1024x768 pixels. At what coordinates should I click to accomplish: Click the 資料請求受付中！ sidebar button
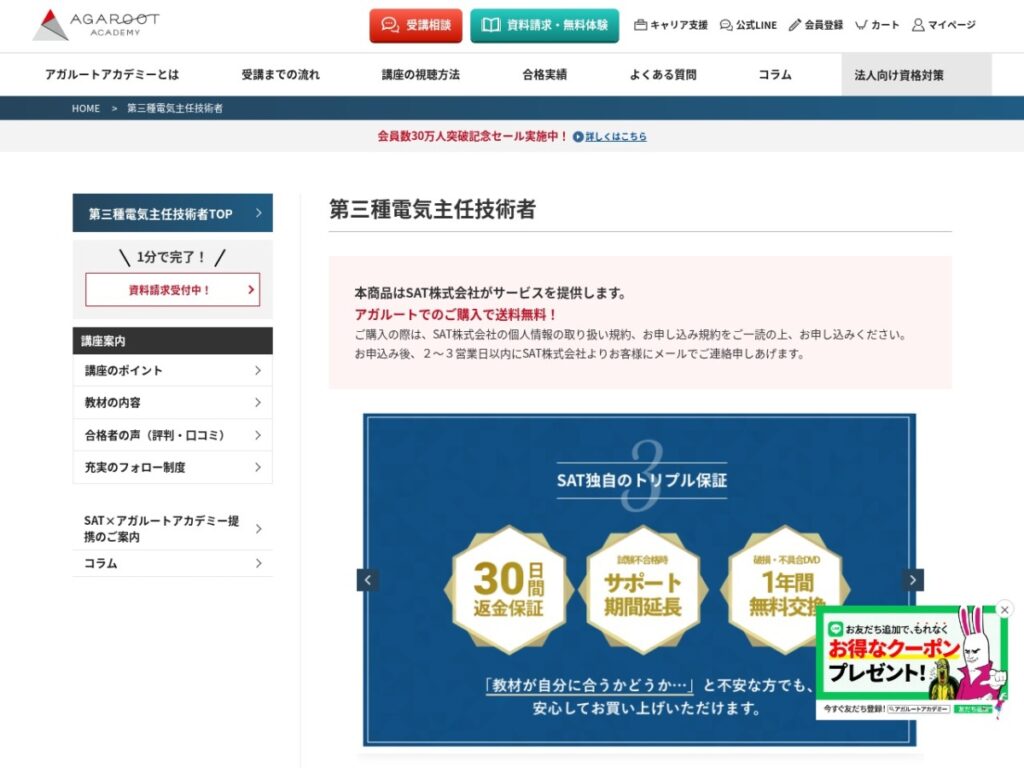click(x=172, y=289)
